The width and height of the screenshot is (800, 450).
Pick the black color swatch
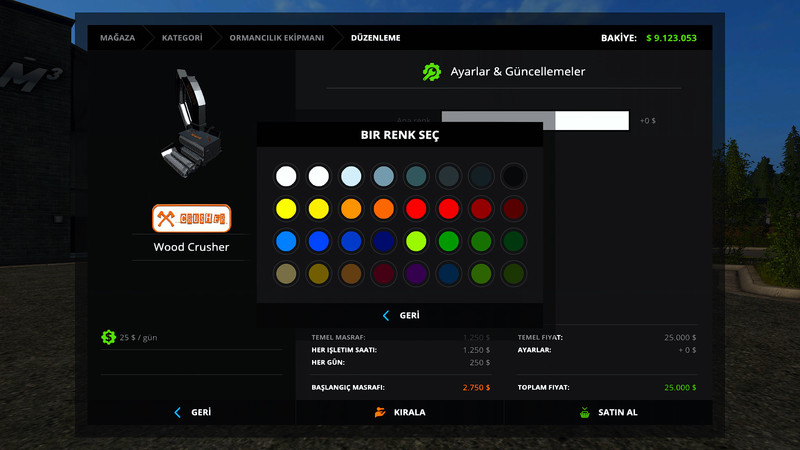pyautogui.click(x=513, y=177)
